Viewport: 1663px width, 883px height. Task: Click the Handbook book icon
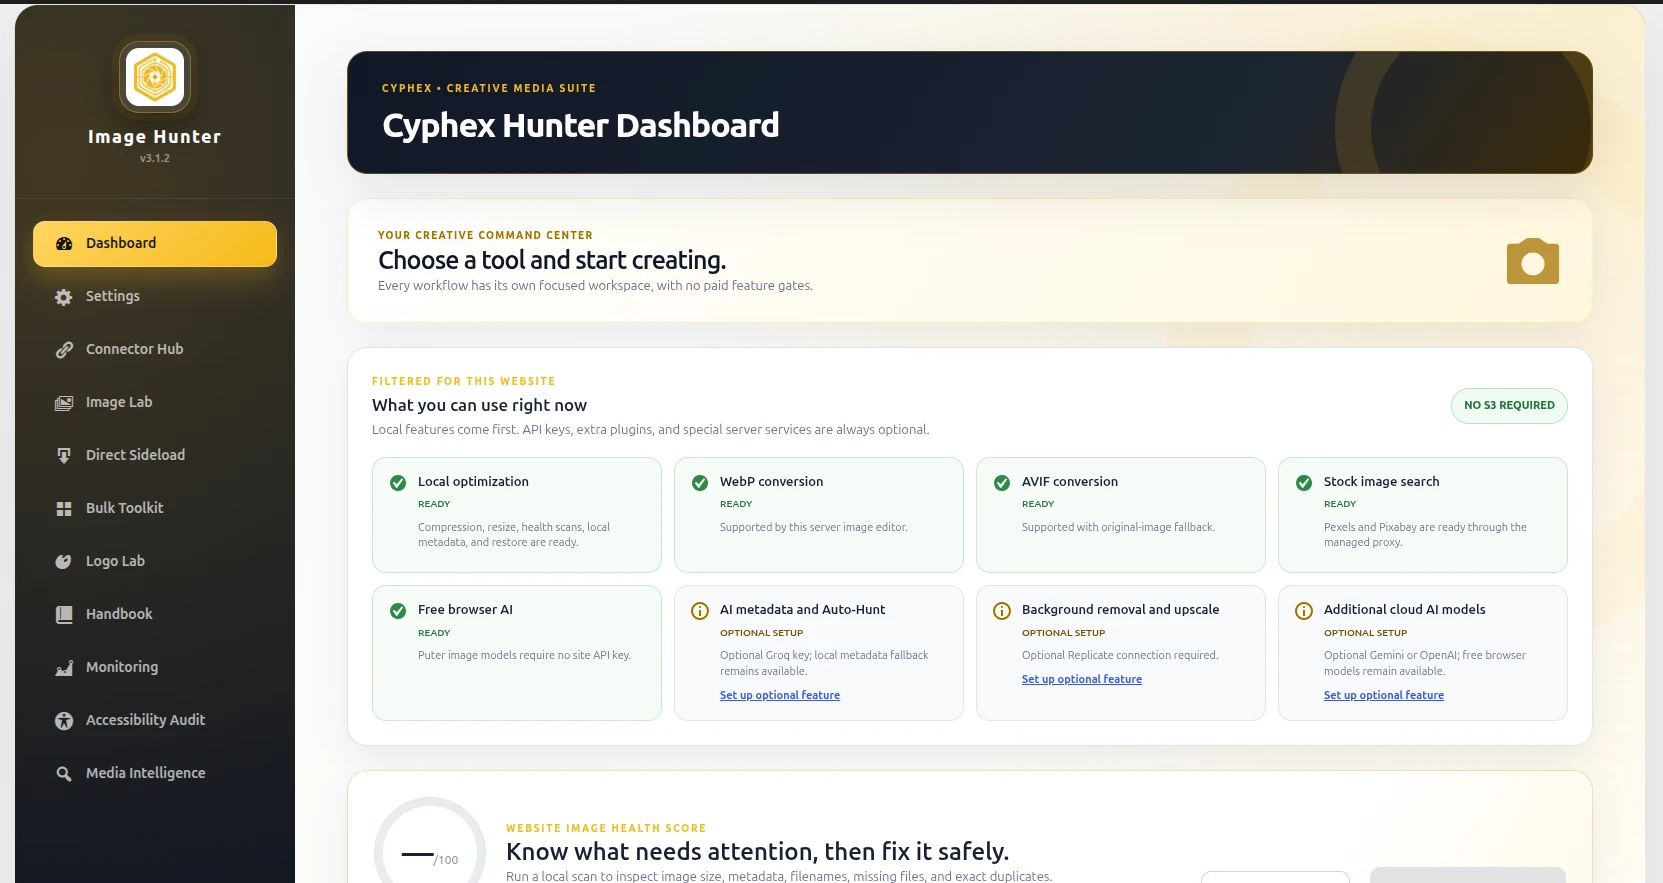coord(64,615)
